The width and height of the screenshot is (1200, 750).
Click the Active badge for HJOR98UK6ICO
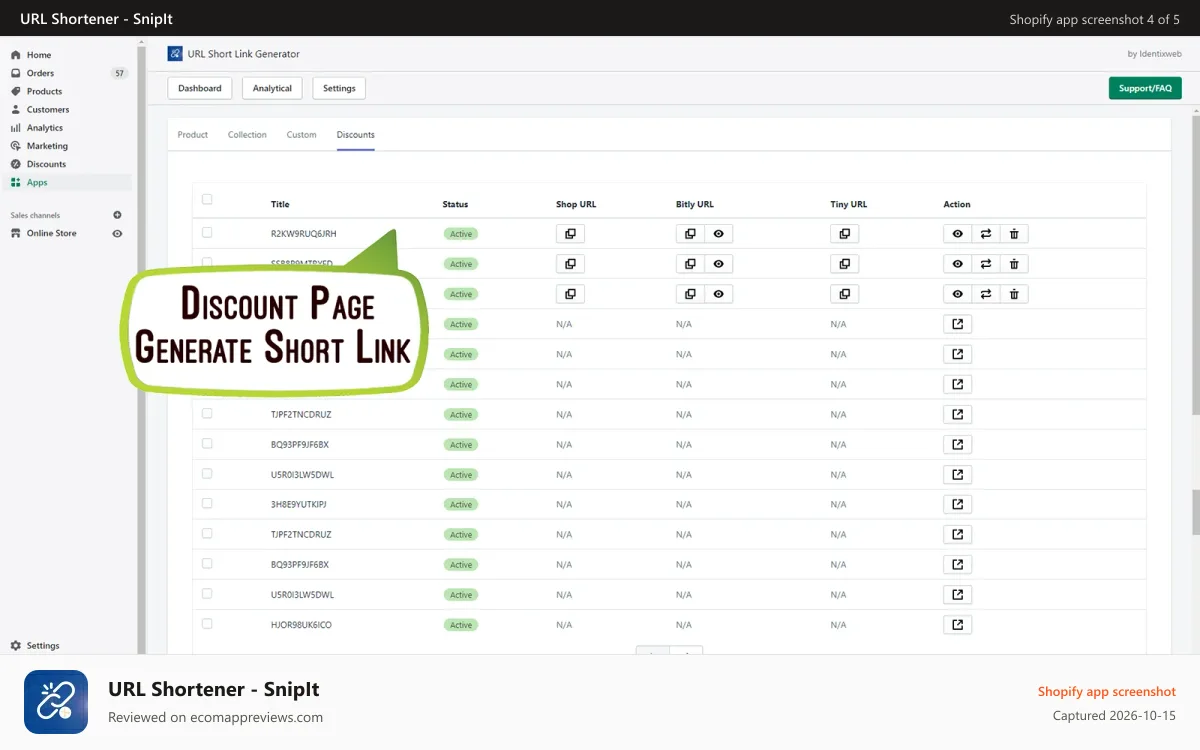(461, 624)
